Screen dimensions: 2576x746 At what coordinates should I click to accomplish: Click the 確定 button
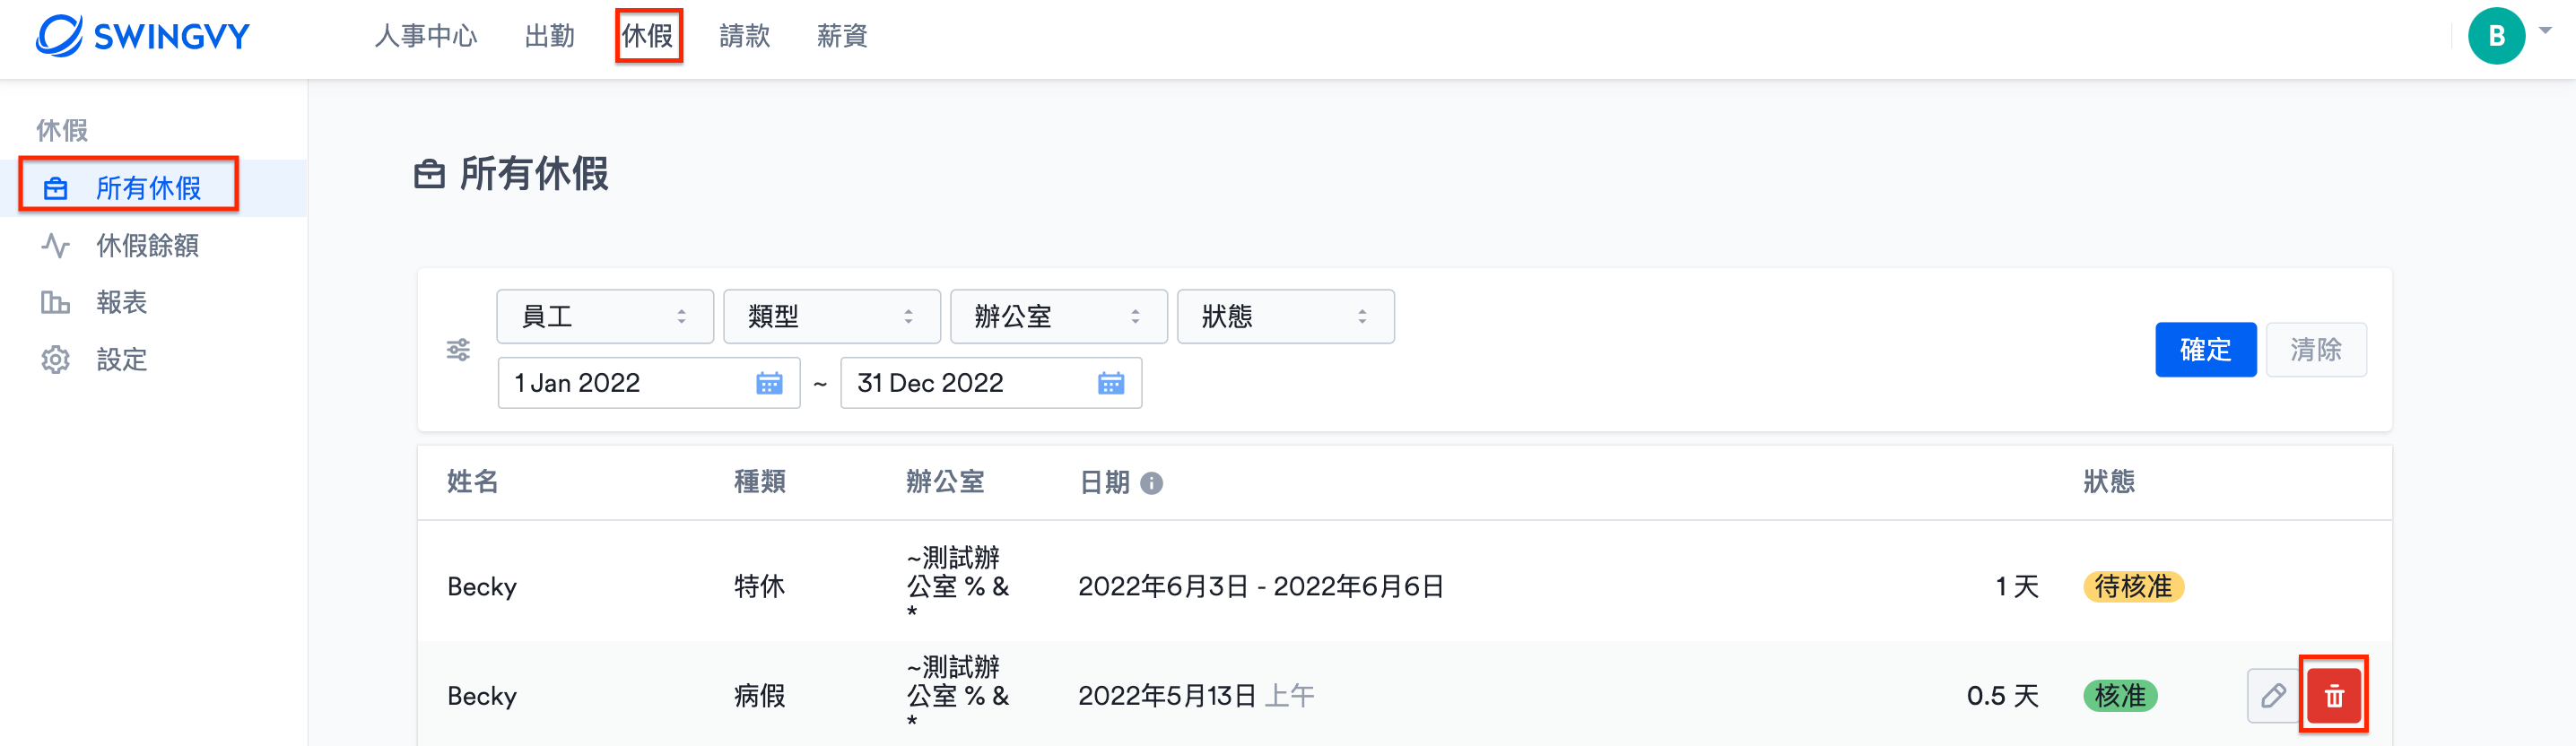(2205, 350)
